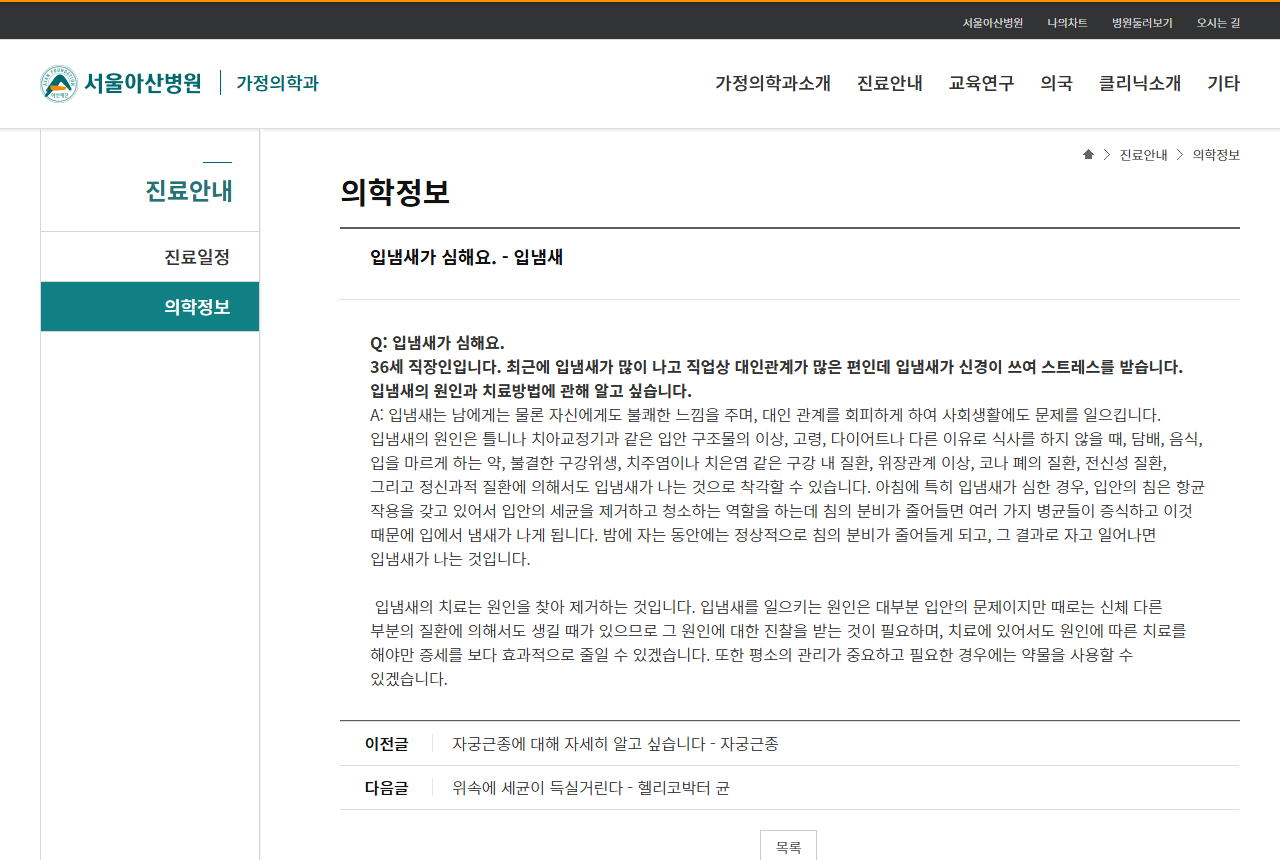Click 서울아산병원 logo text in header
The image size is (1280, 860).
[x=143, y=83]
